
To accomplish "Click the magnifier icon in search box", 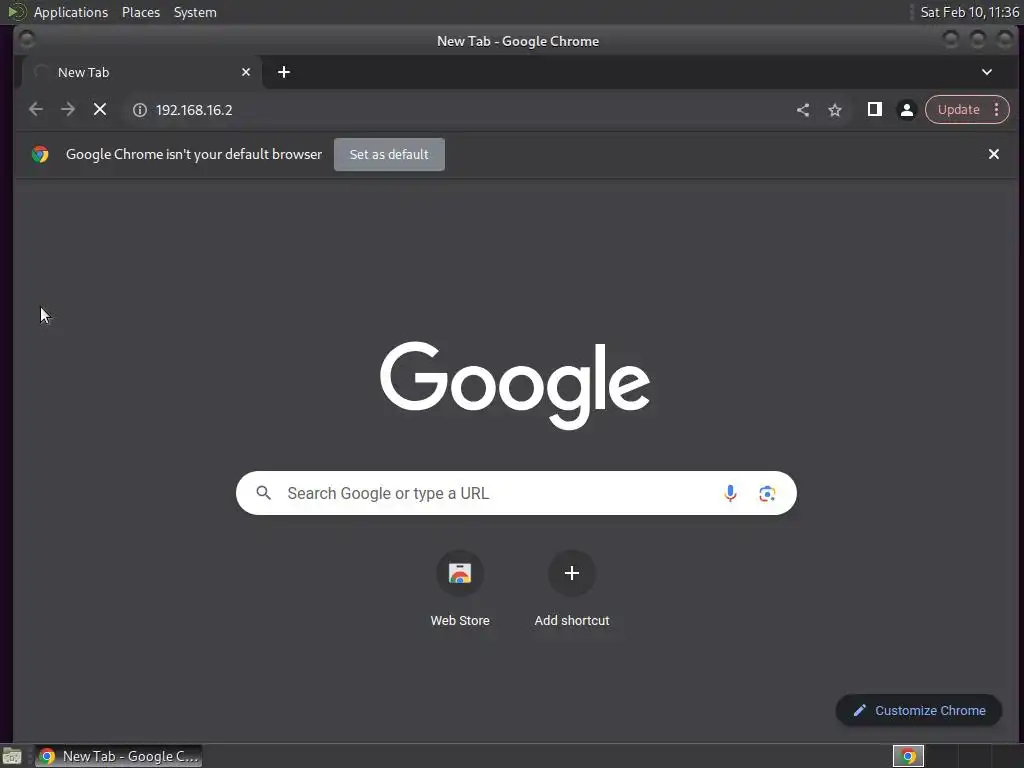I will click(x=264, y=493).
